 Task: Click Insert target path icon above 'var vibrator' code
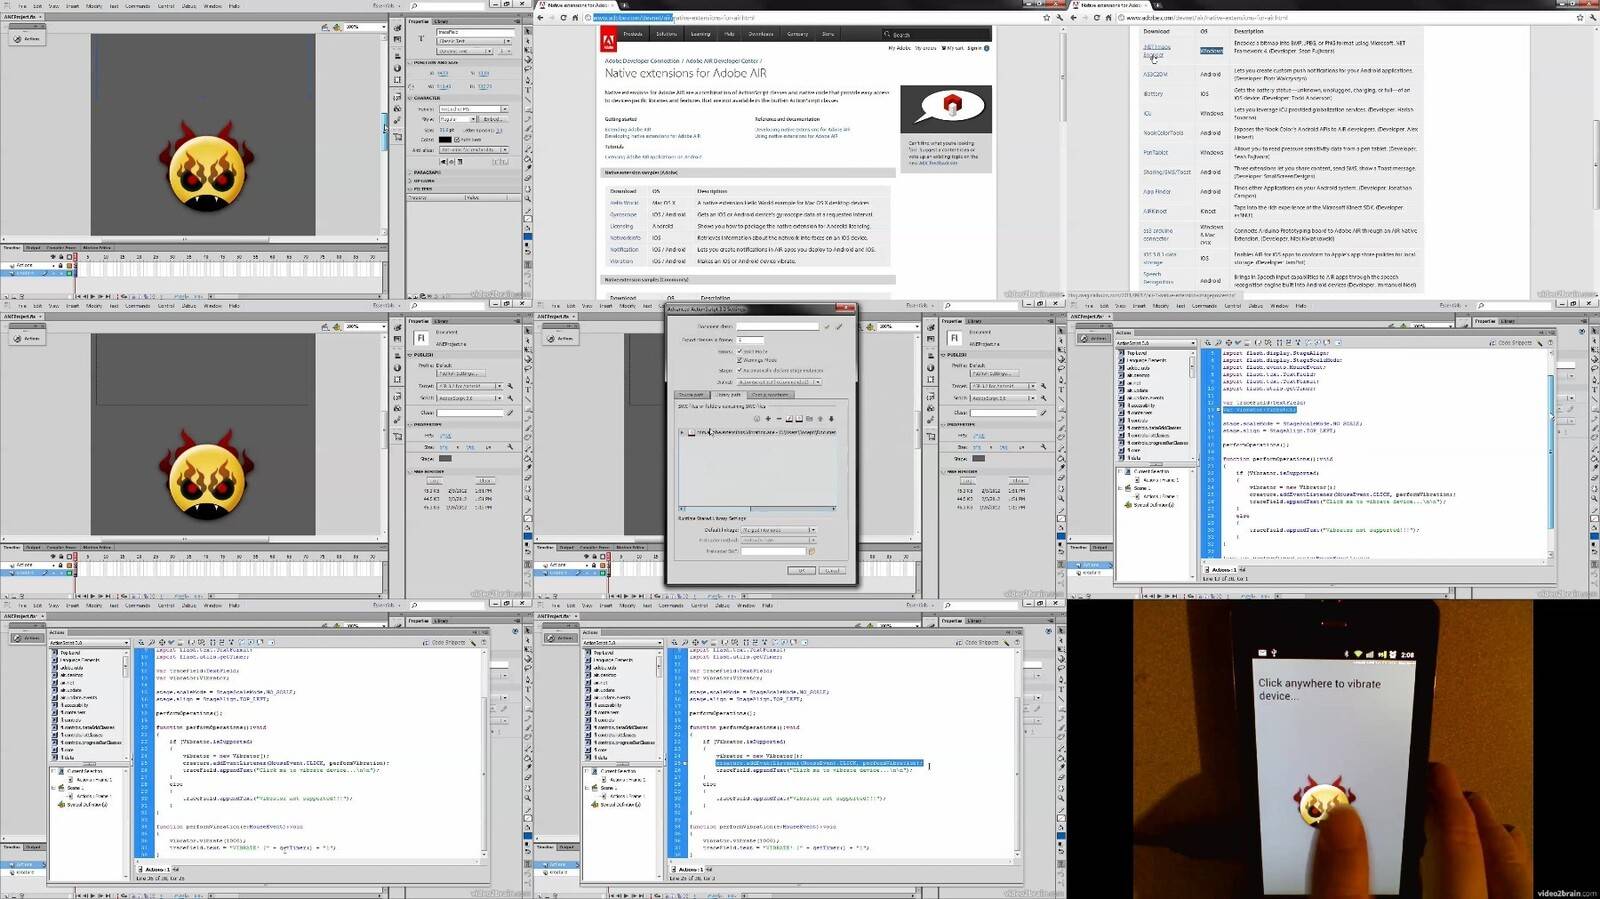tap(1229, 342)
